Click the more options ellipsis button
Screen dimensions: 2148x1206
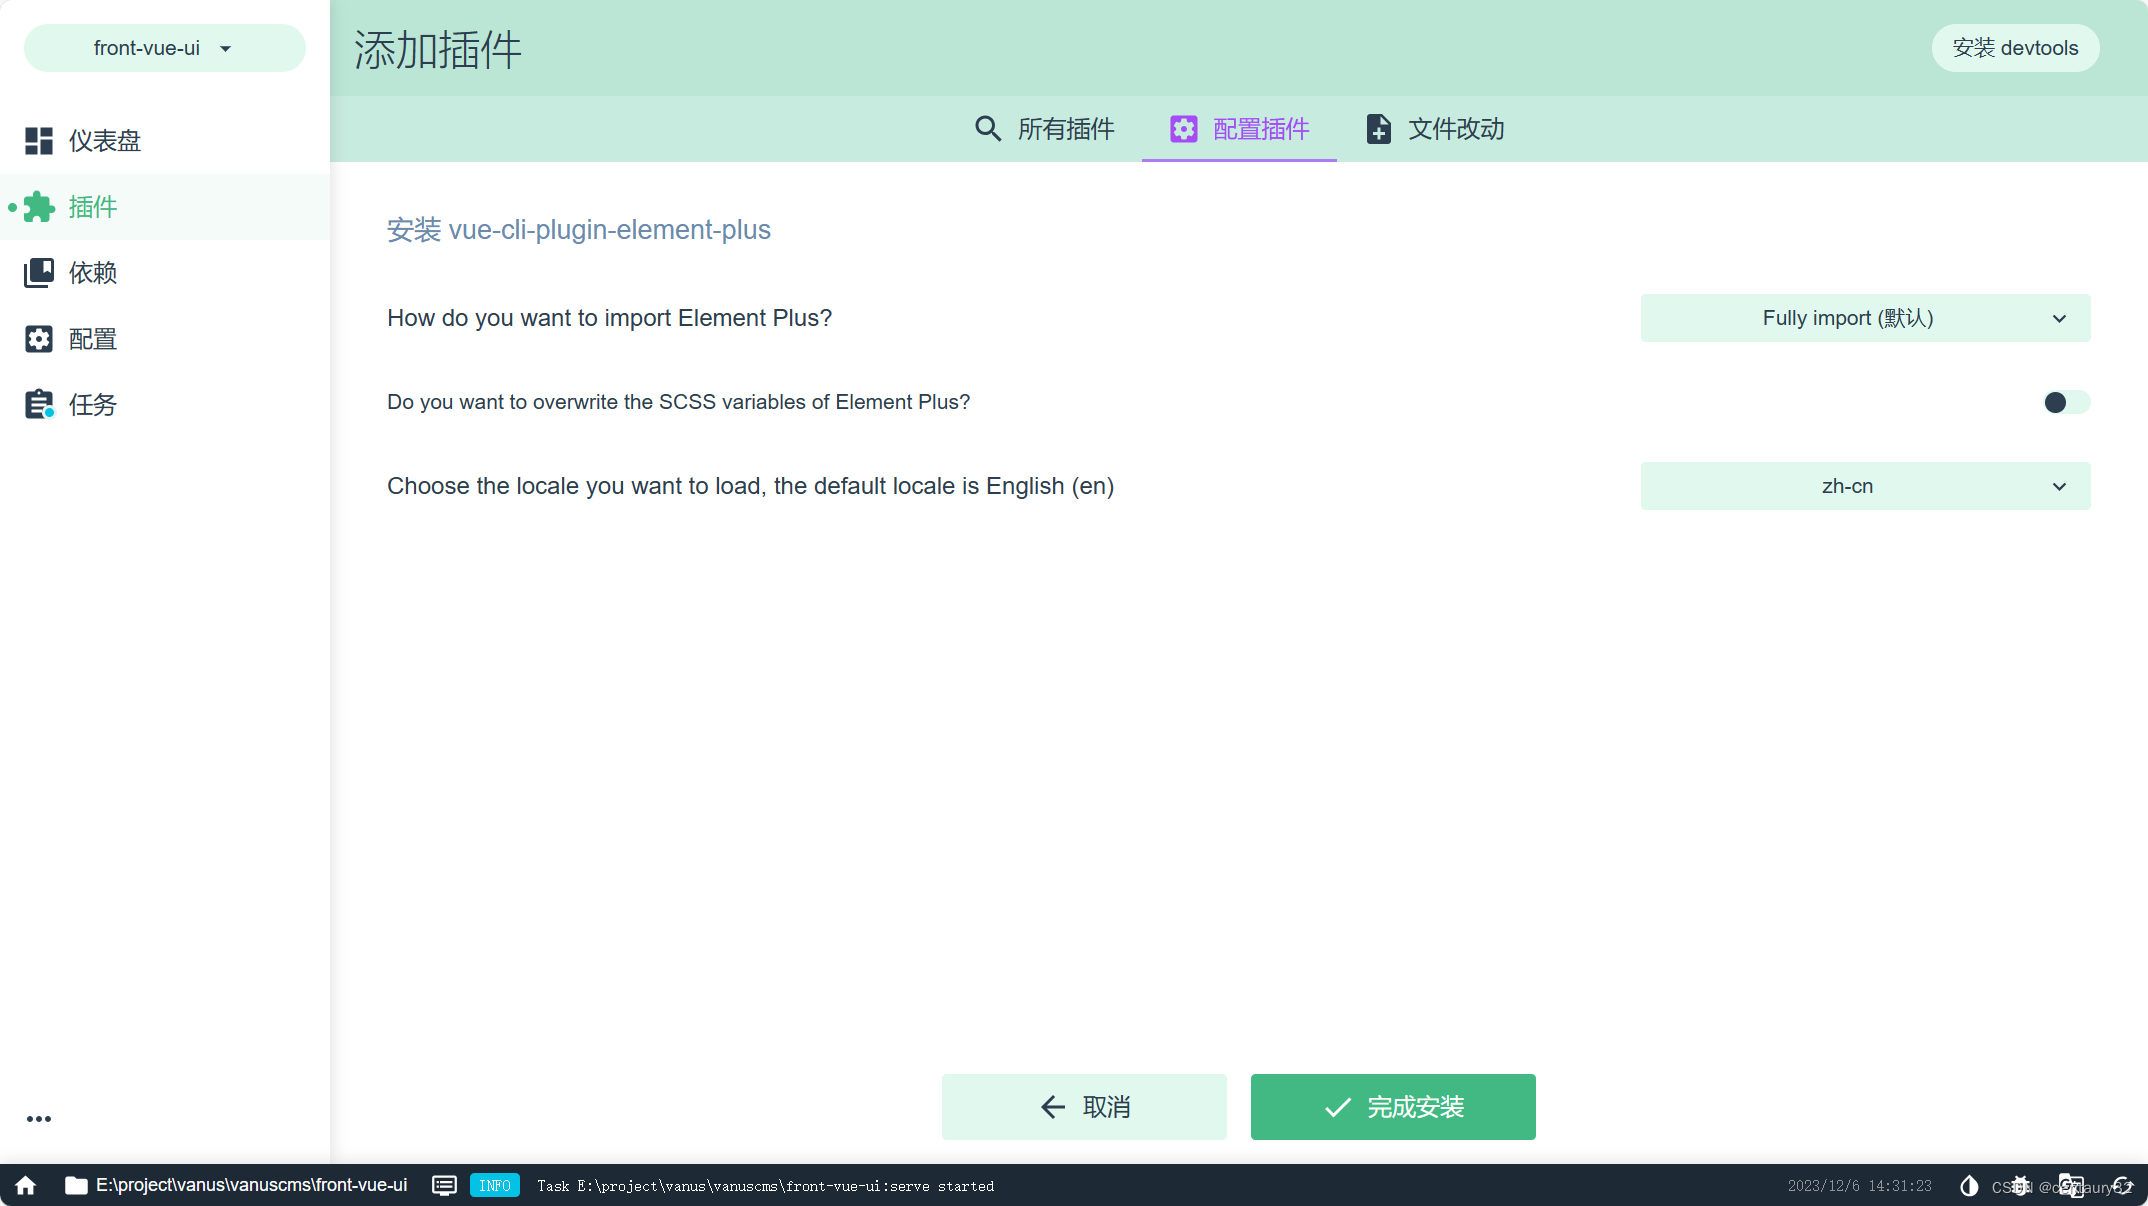[40, 1119]
